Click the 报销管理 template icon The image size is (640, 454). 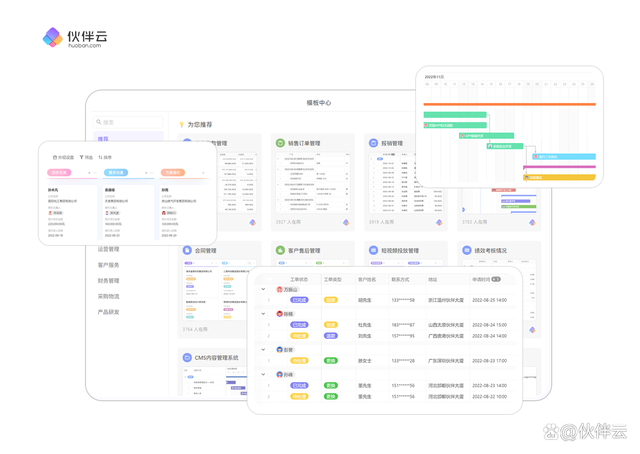pos(373,144)
